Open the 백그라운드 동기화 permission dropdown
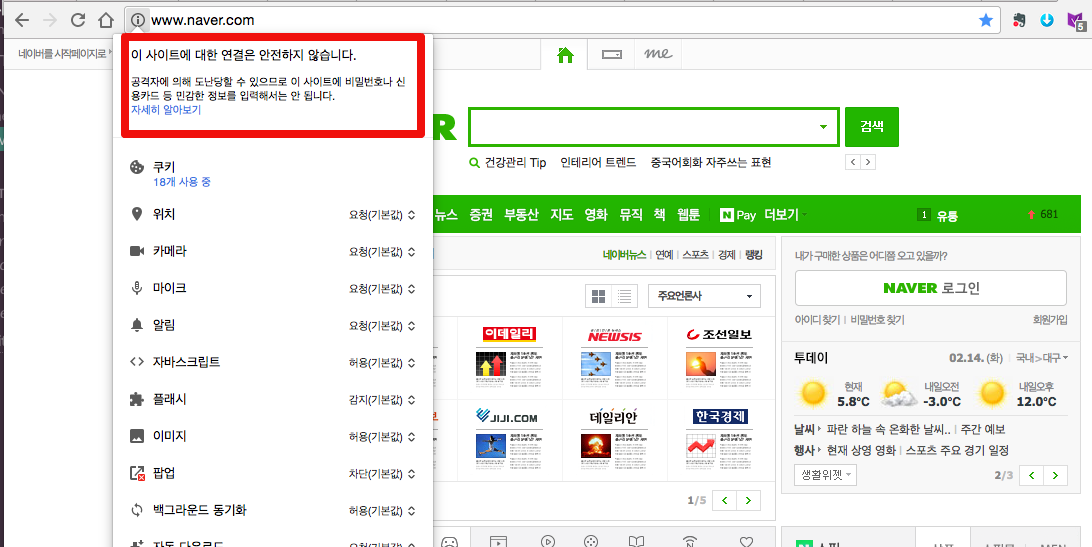This screenshot has height=547, width=1092. pos(382,511)
